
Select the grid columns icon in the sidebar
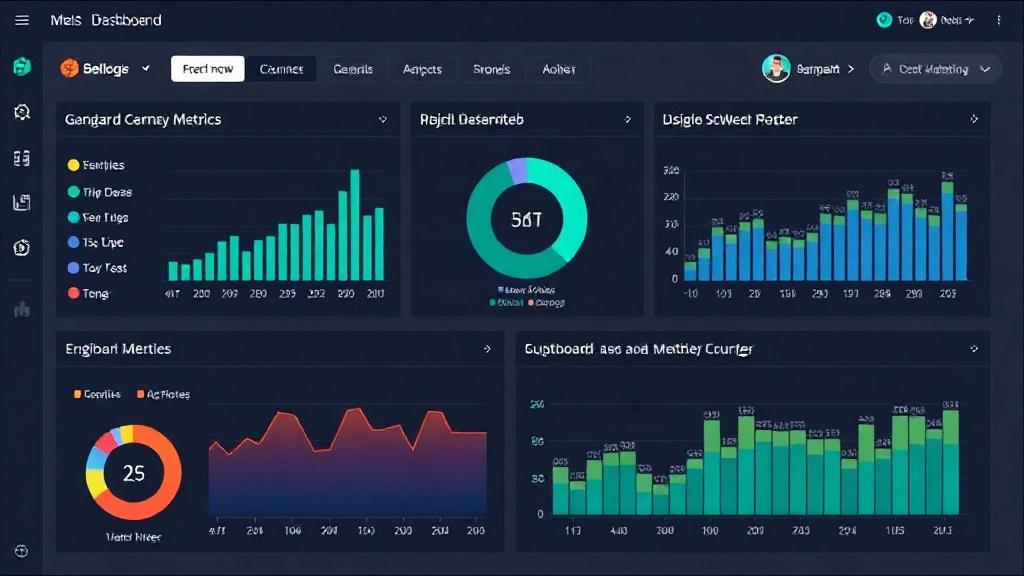[22, 158]
